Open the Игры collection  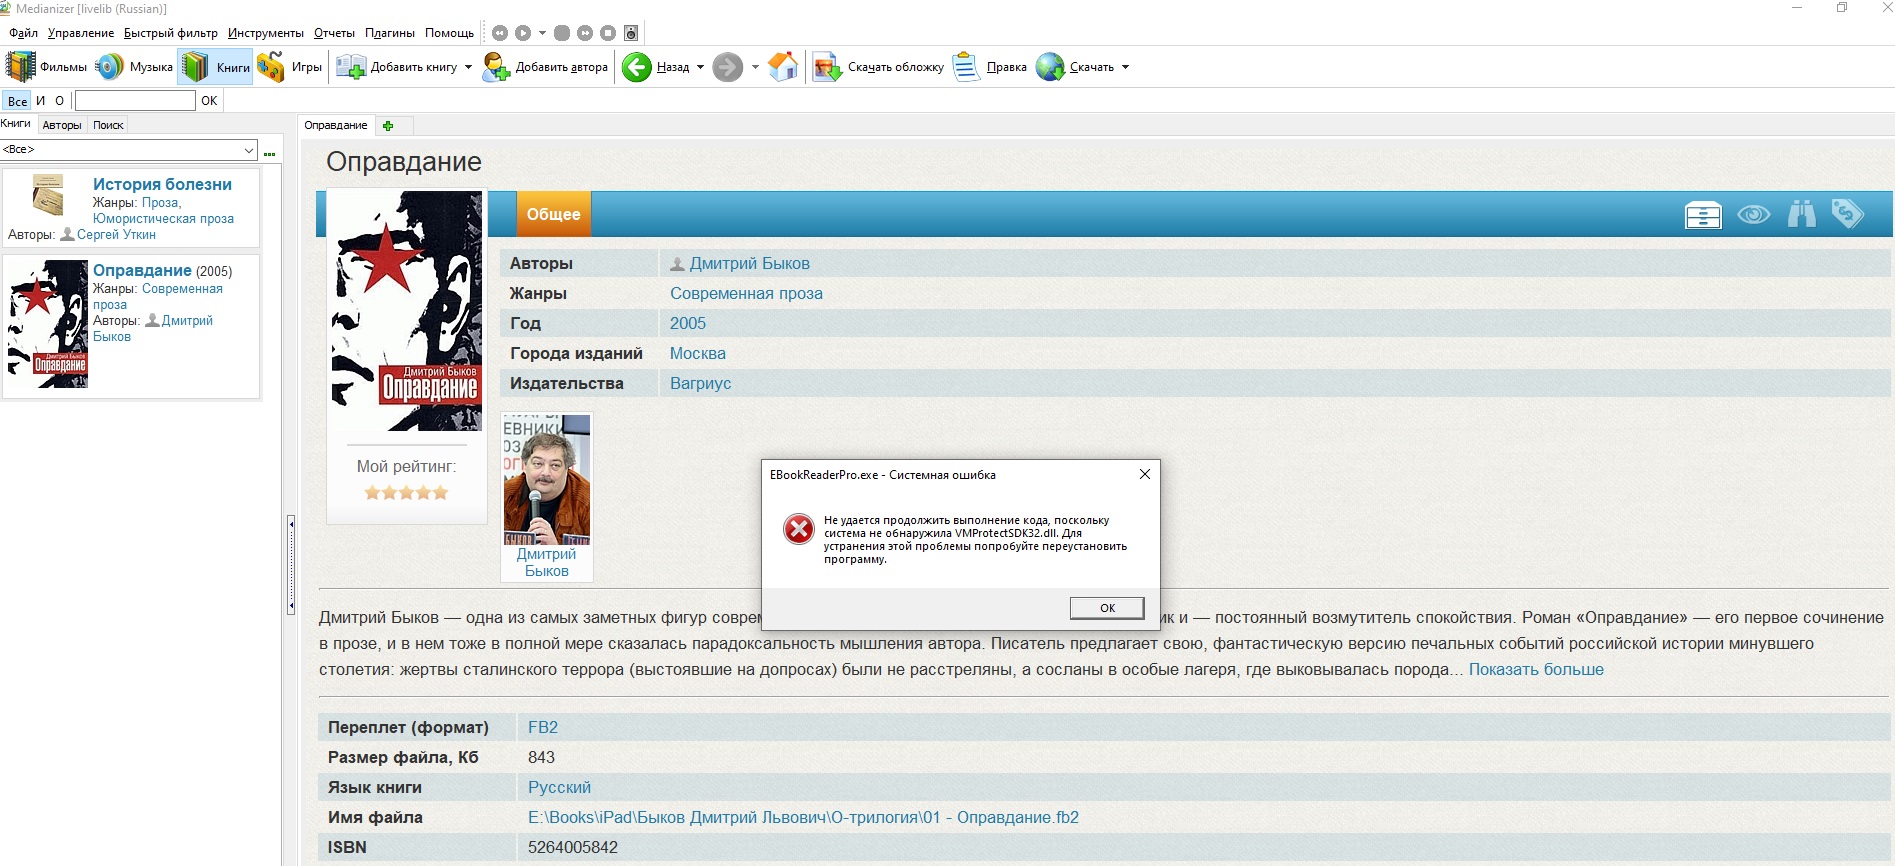click(x=290, y=67)
